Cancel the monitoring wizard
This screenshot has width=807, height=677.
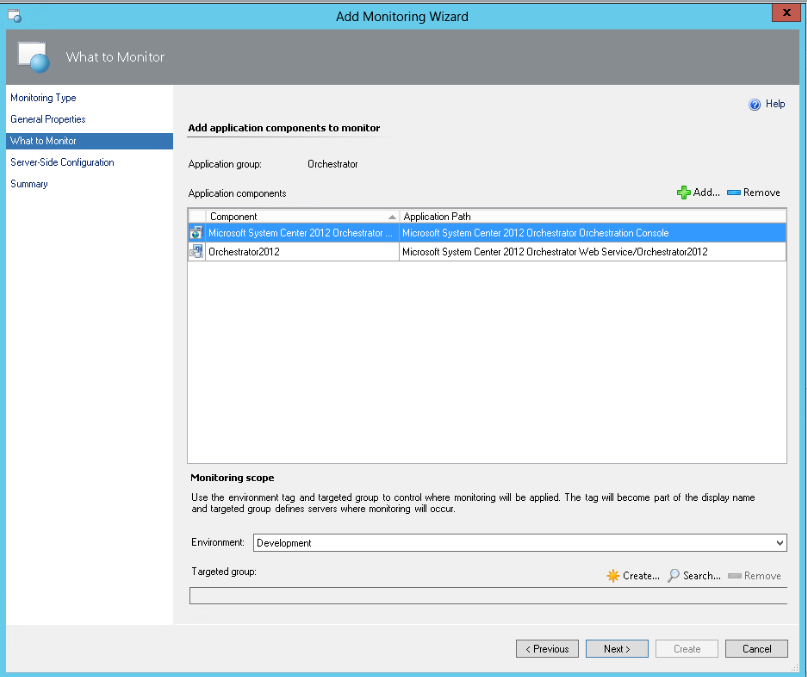[x=756, y=649]
